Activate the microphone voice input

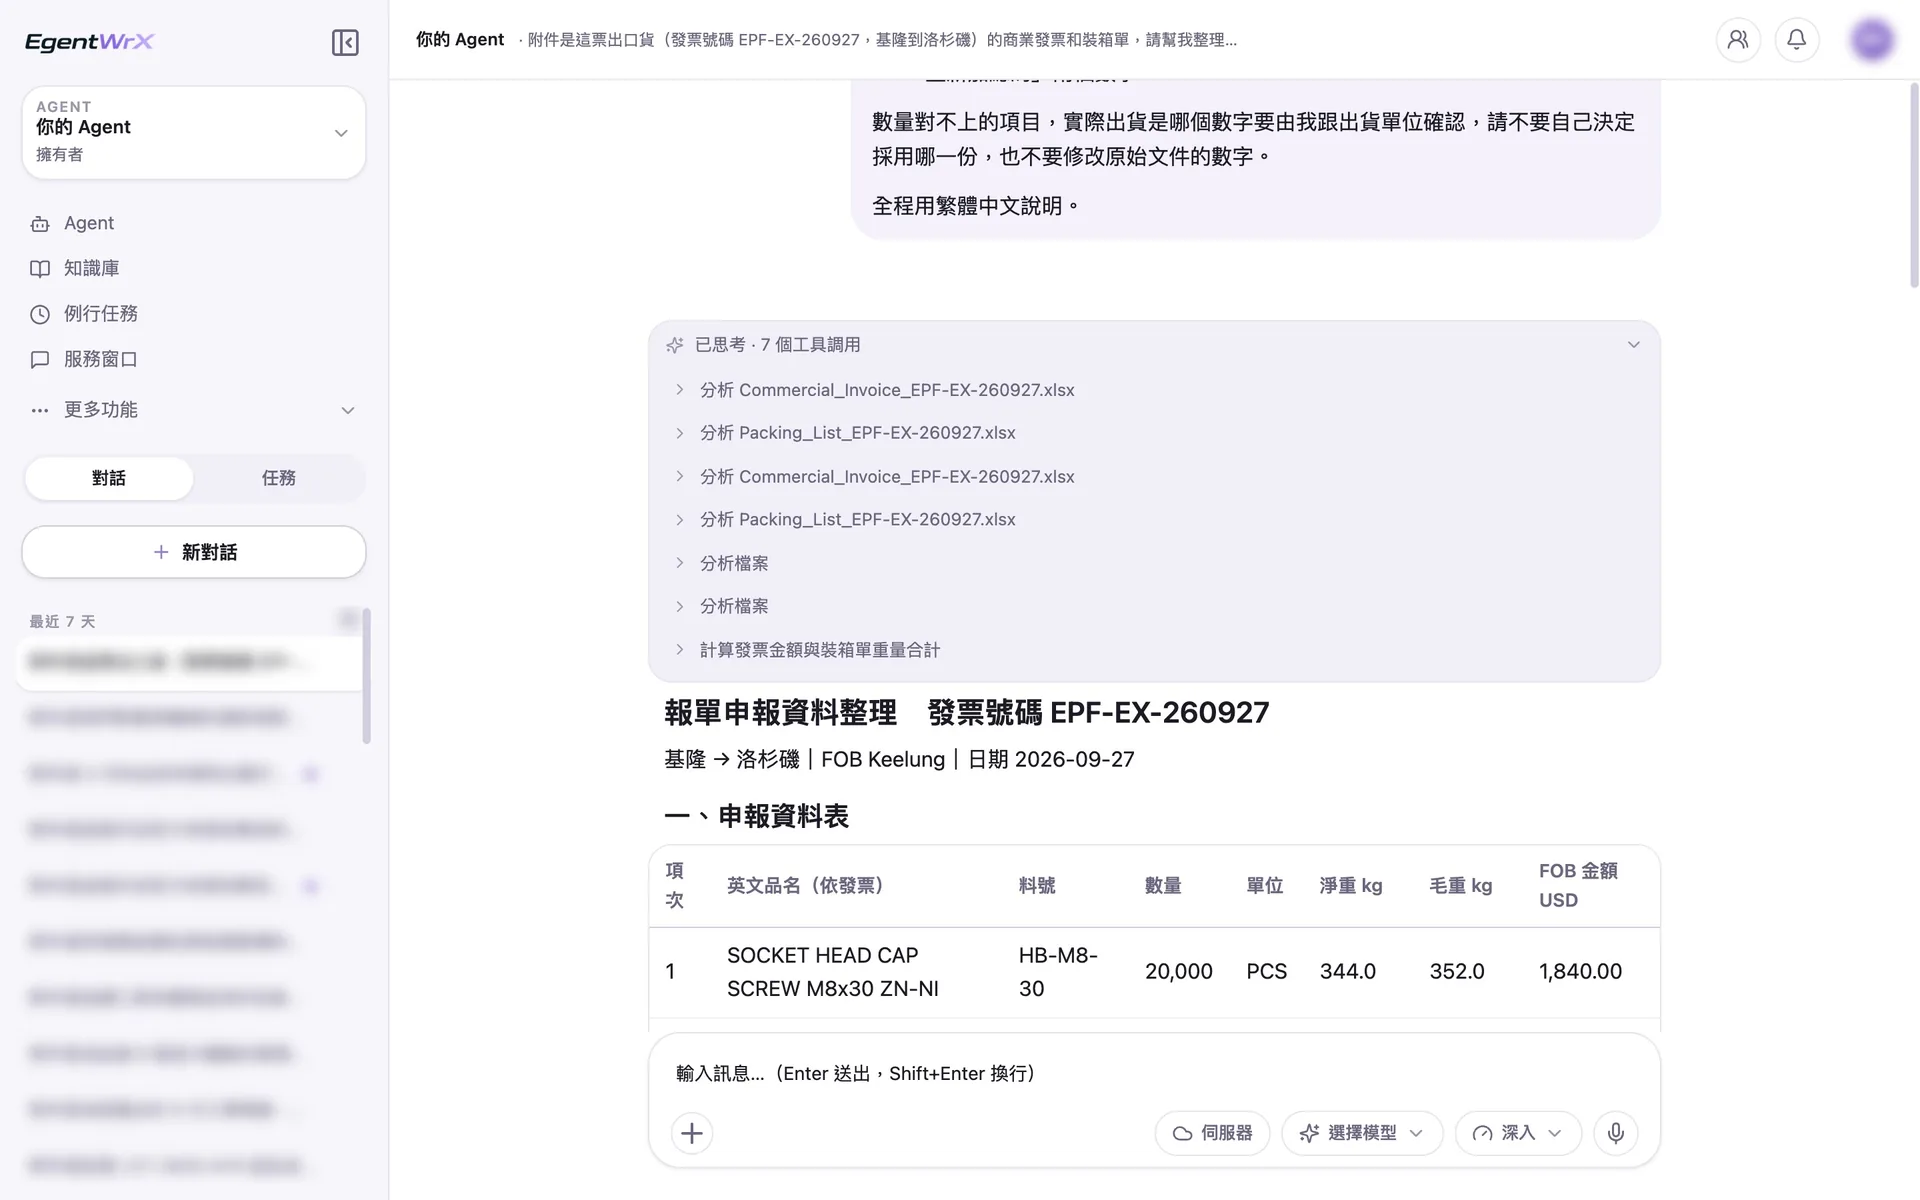point(1616,1133)
